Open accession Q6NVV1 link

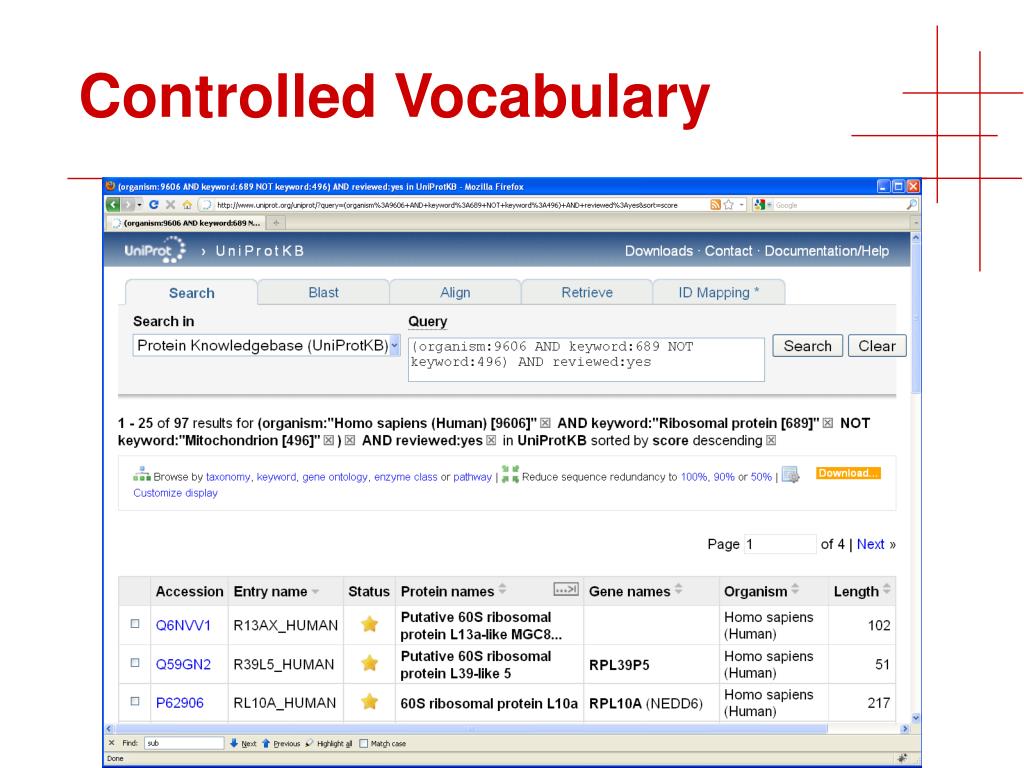pos(183,625)
